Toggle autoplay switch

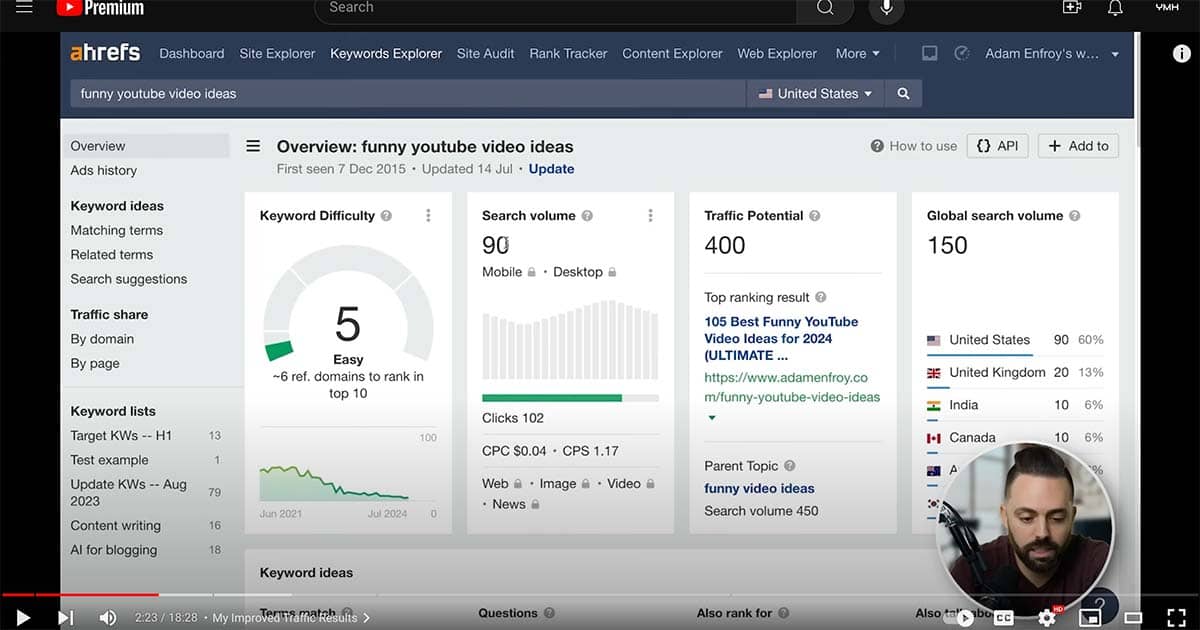point(960,618)
